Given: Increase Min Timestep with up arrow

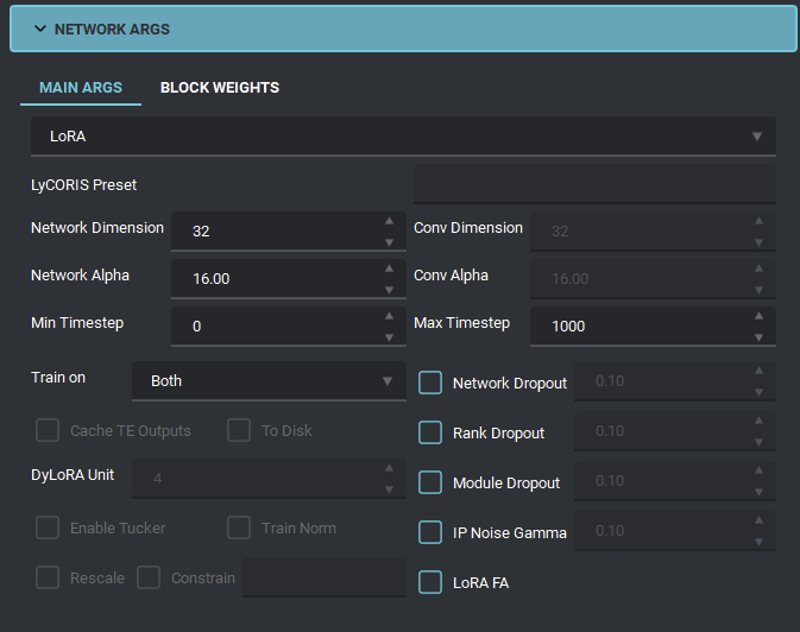Looking at the screenshot, I should [389, 316].
